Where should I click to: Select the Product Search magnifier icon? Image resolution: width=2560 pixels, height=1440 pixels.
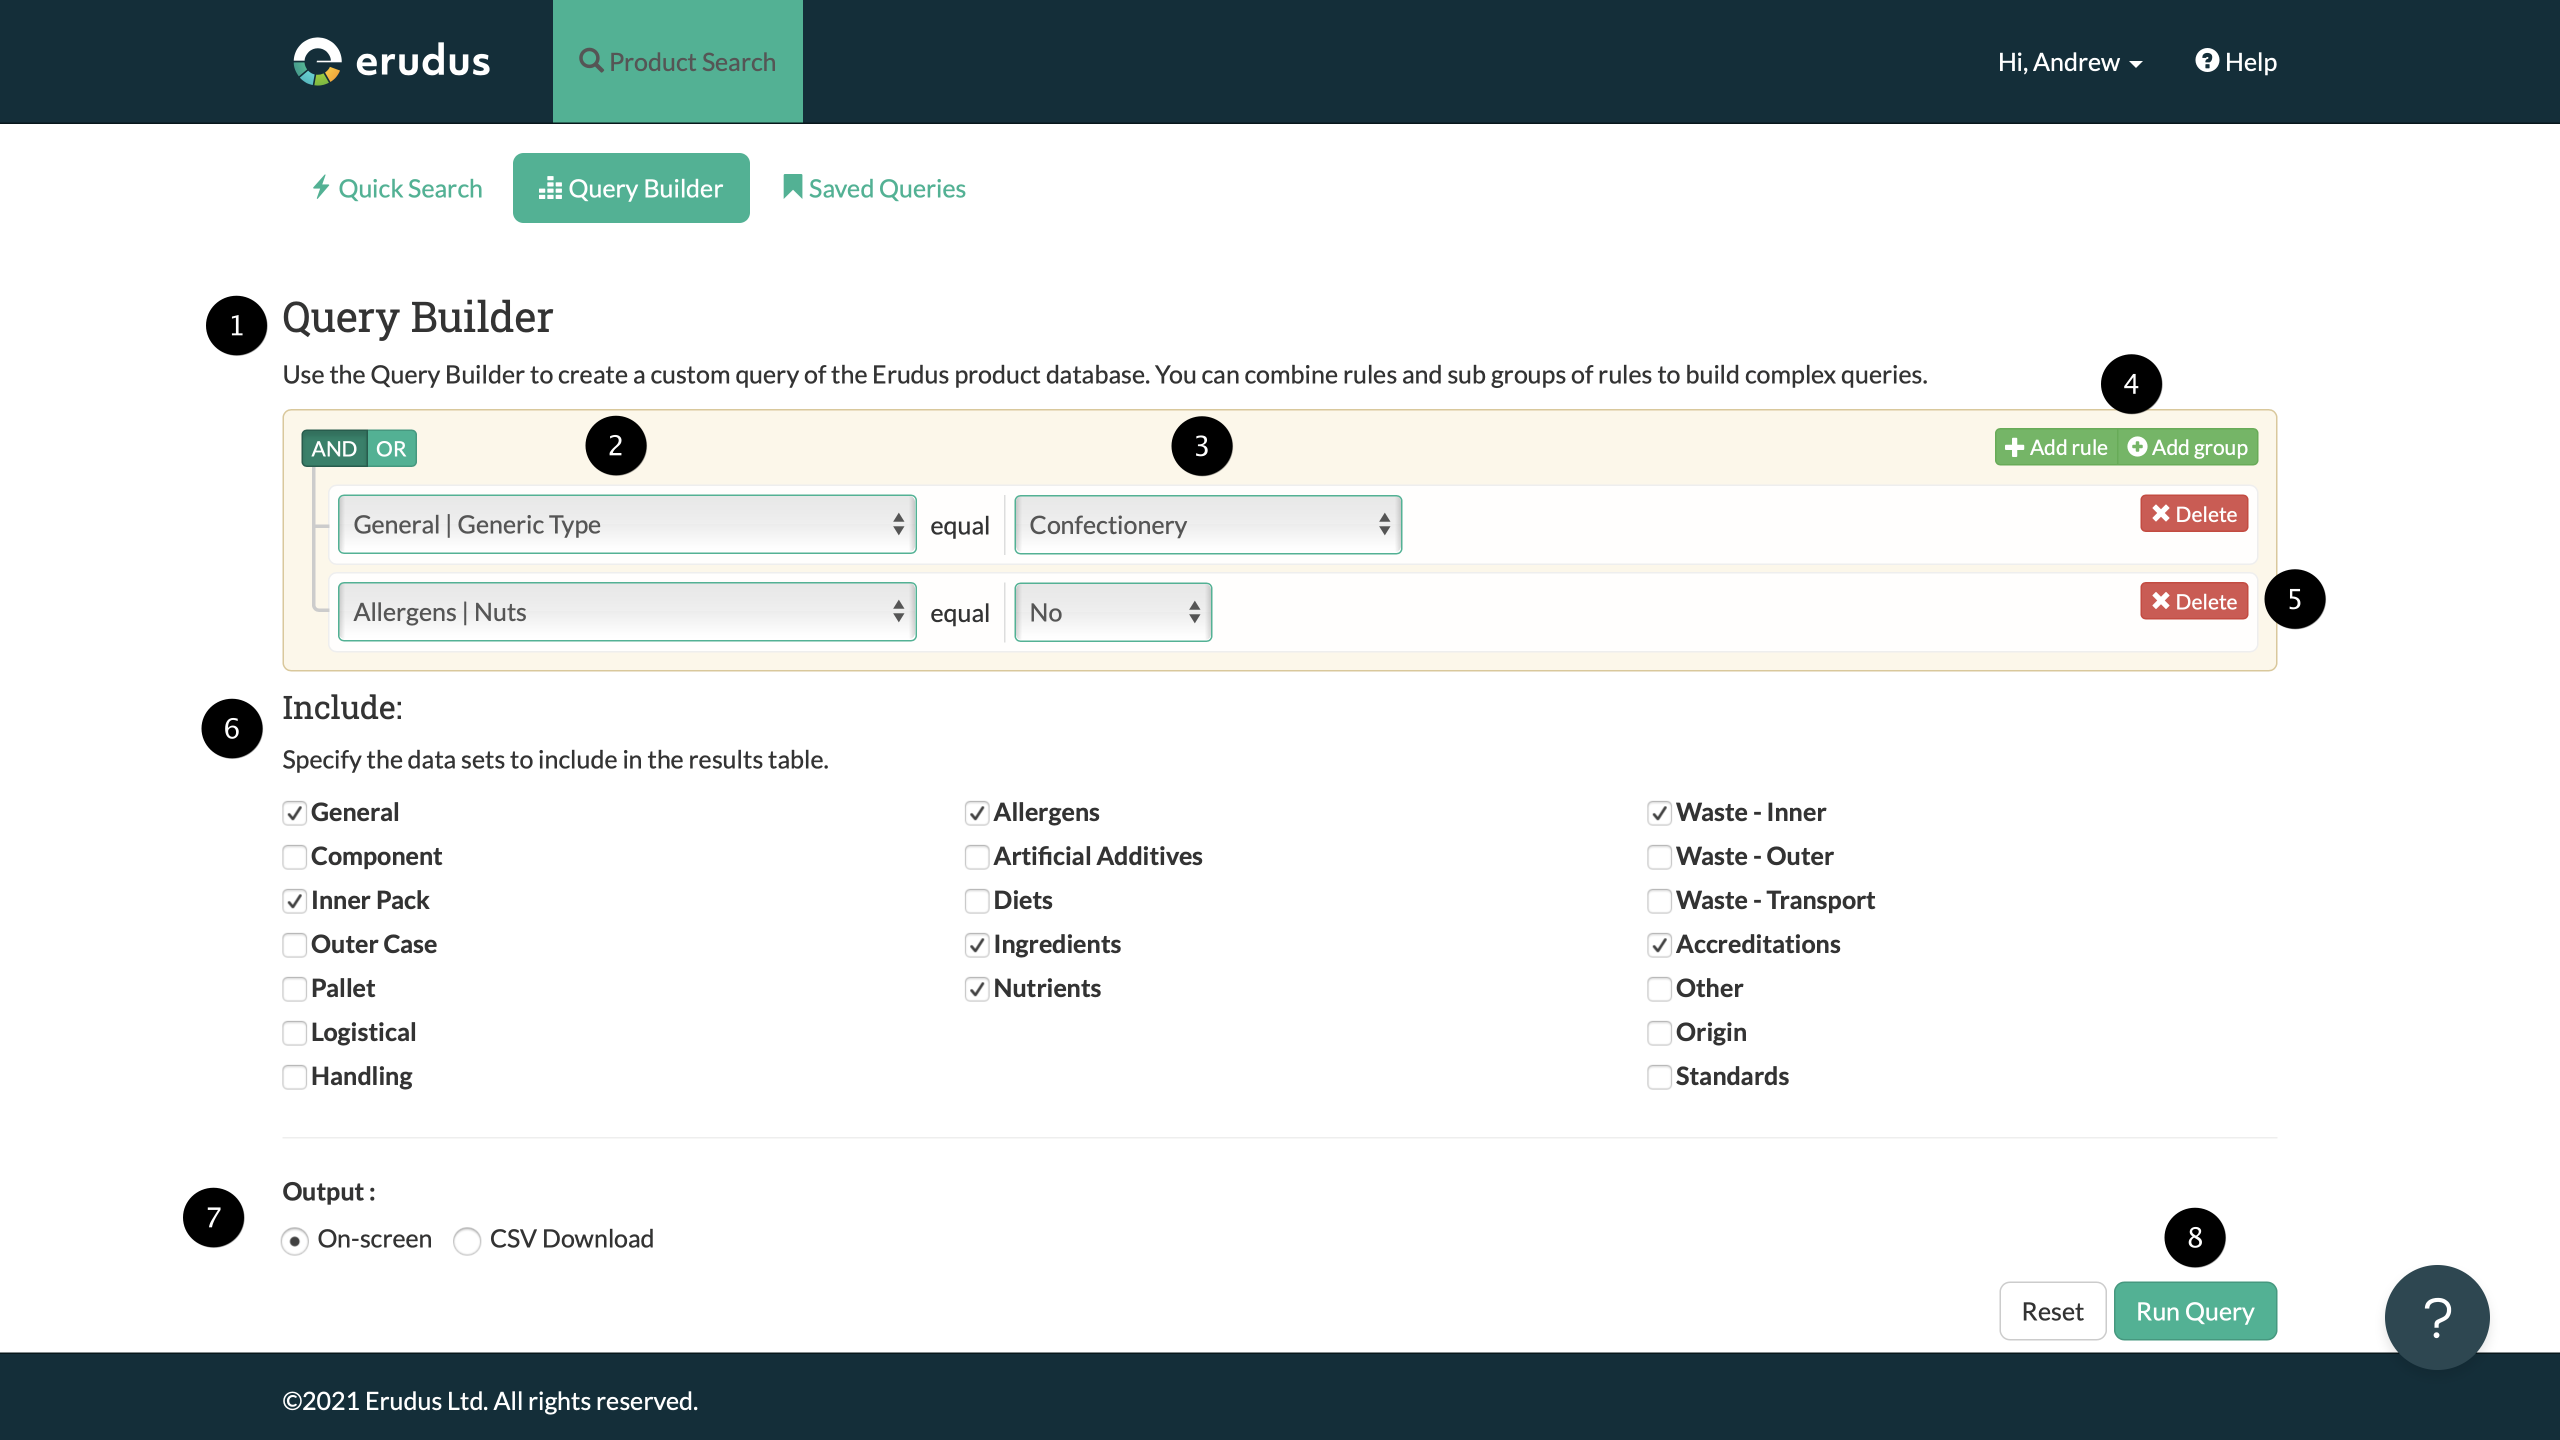[x=591, y=61]
